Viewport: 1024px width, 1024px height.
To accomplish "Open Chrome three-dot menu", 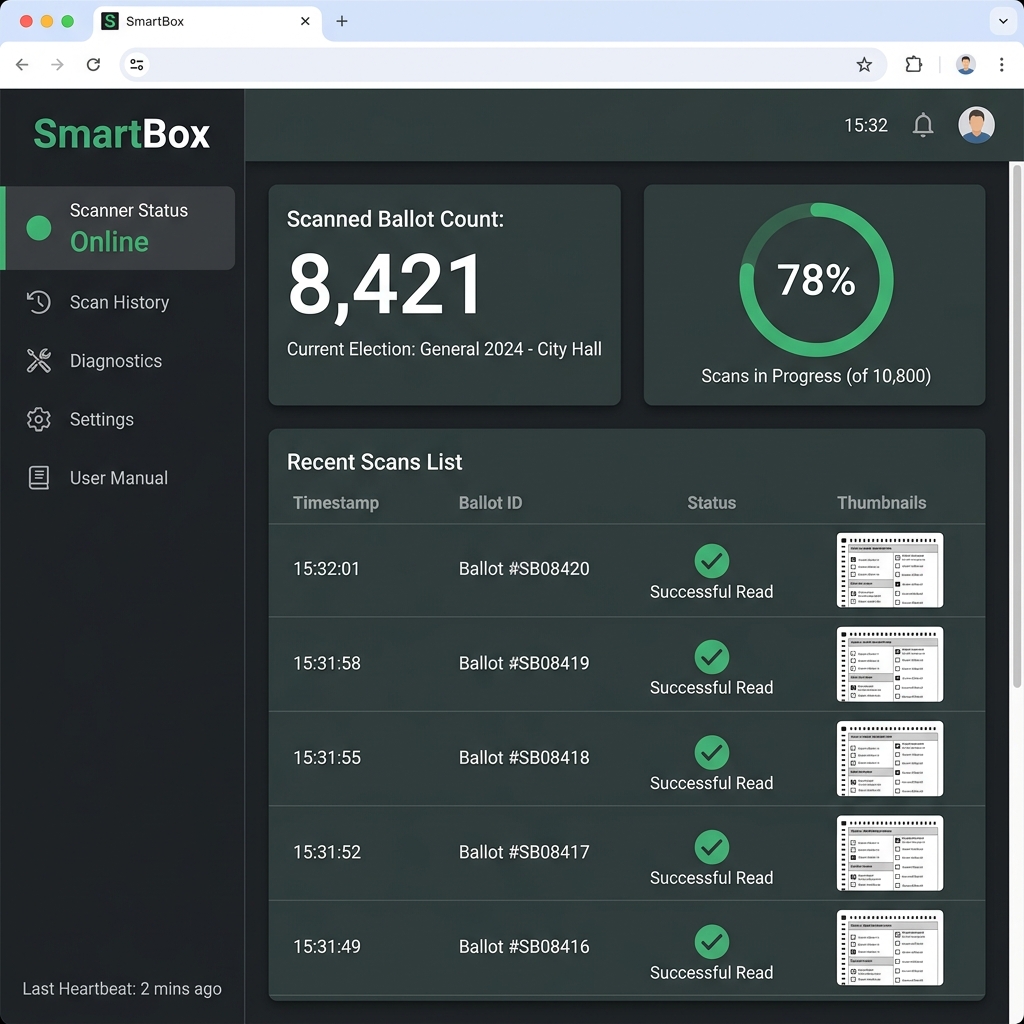I will click(x=1001, y=65).
